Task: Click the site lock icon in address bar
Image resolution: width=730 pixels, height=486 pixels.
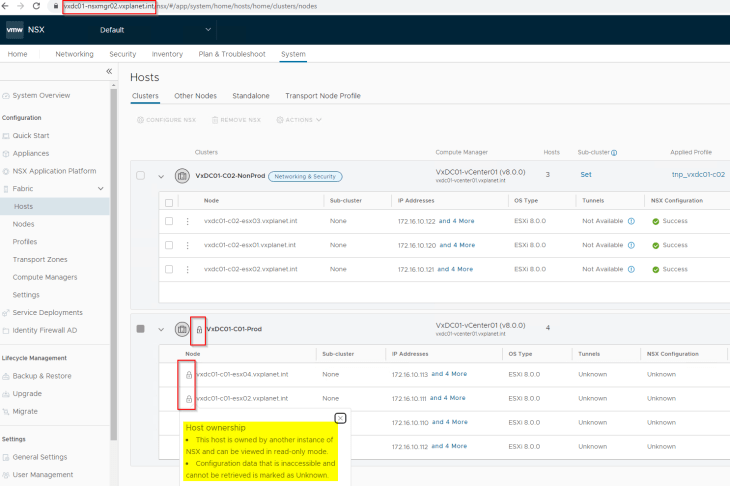Action: (x=55, y=6)
